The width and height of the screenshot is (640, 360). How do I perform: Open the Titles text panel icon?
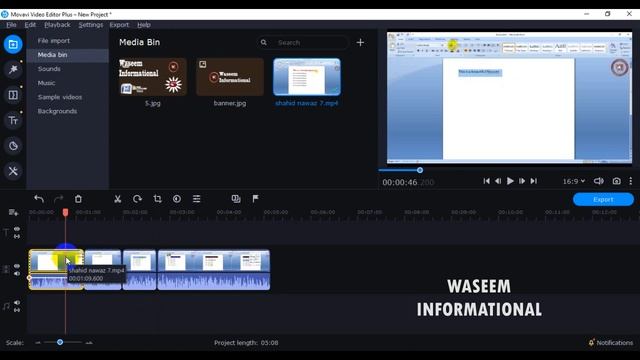(x=13, y=120)
